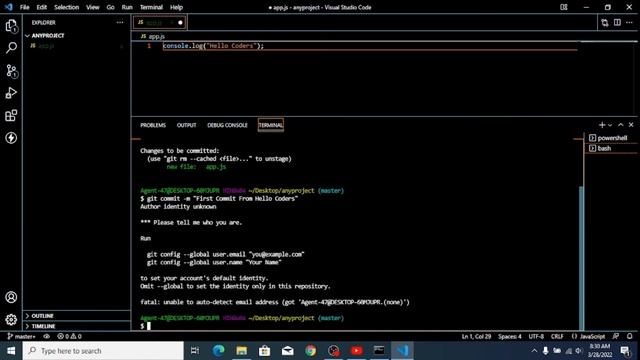Open the Help menu
The height and width of the screenshot is (360, 640).
pyautogui.click(x=176, y=7)
